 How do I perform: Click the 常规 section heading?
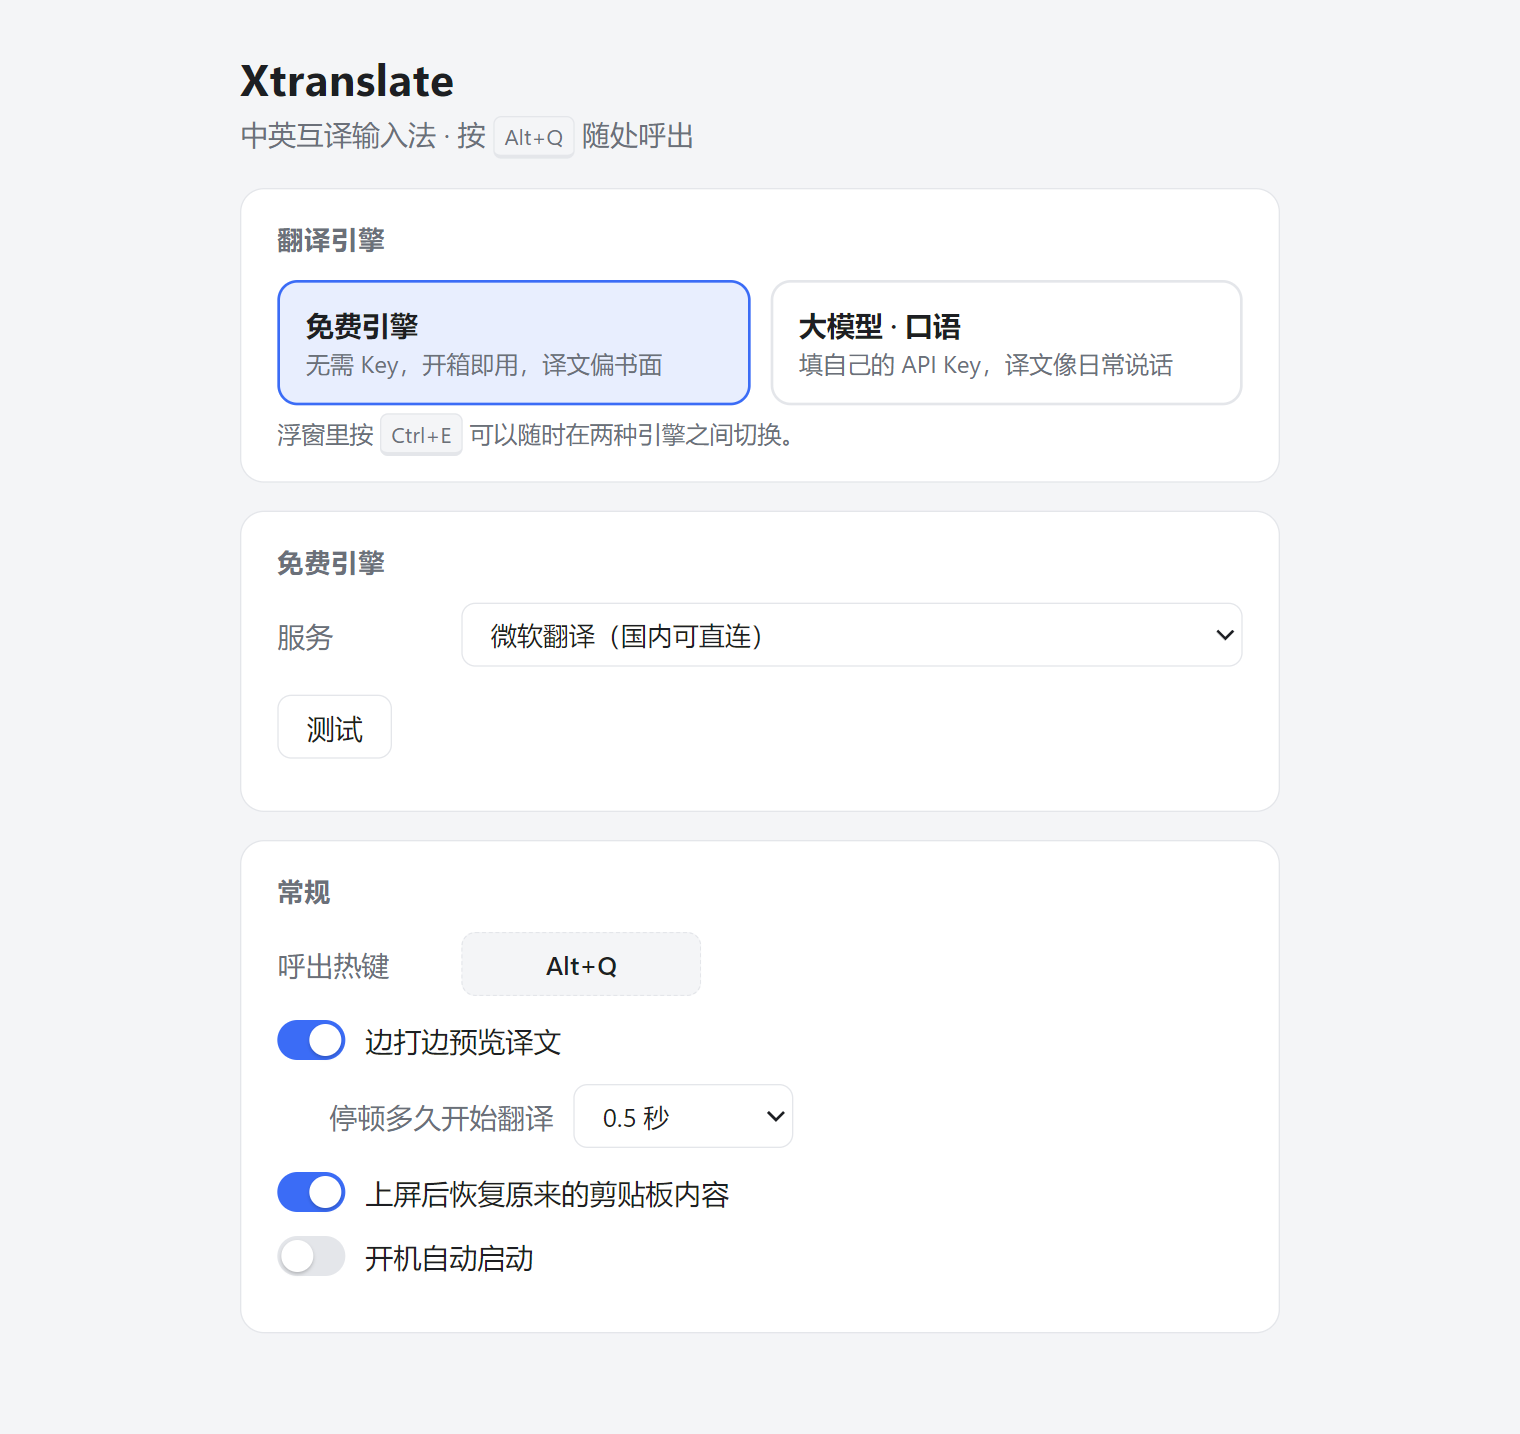click(304, 892)
